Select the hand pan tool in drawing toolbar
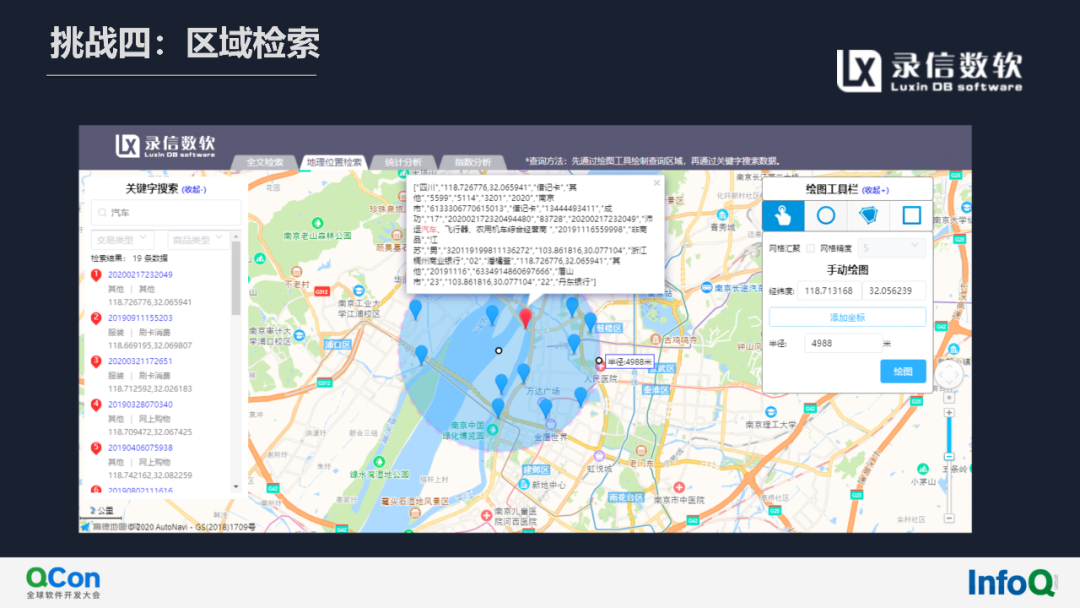Viewport: 1080px width, 608px height. pyautogui.click(x=783, y=216)
